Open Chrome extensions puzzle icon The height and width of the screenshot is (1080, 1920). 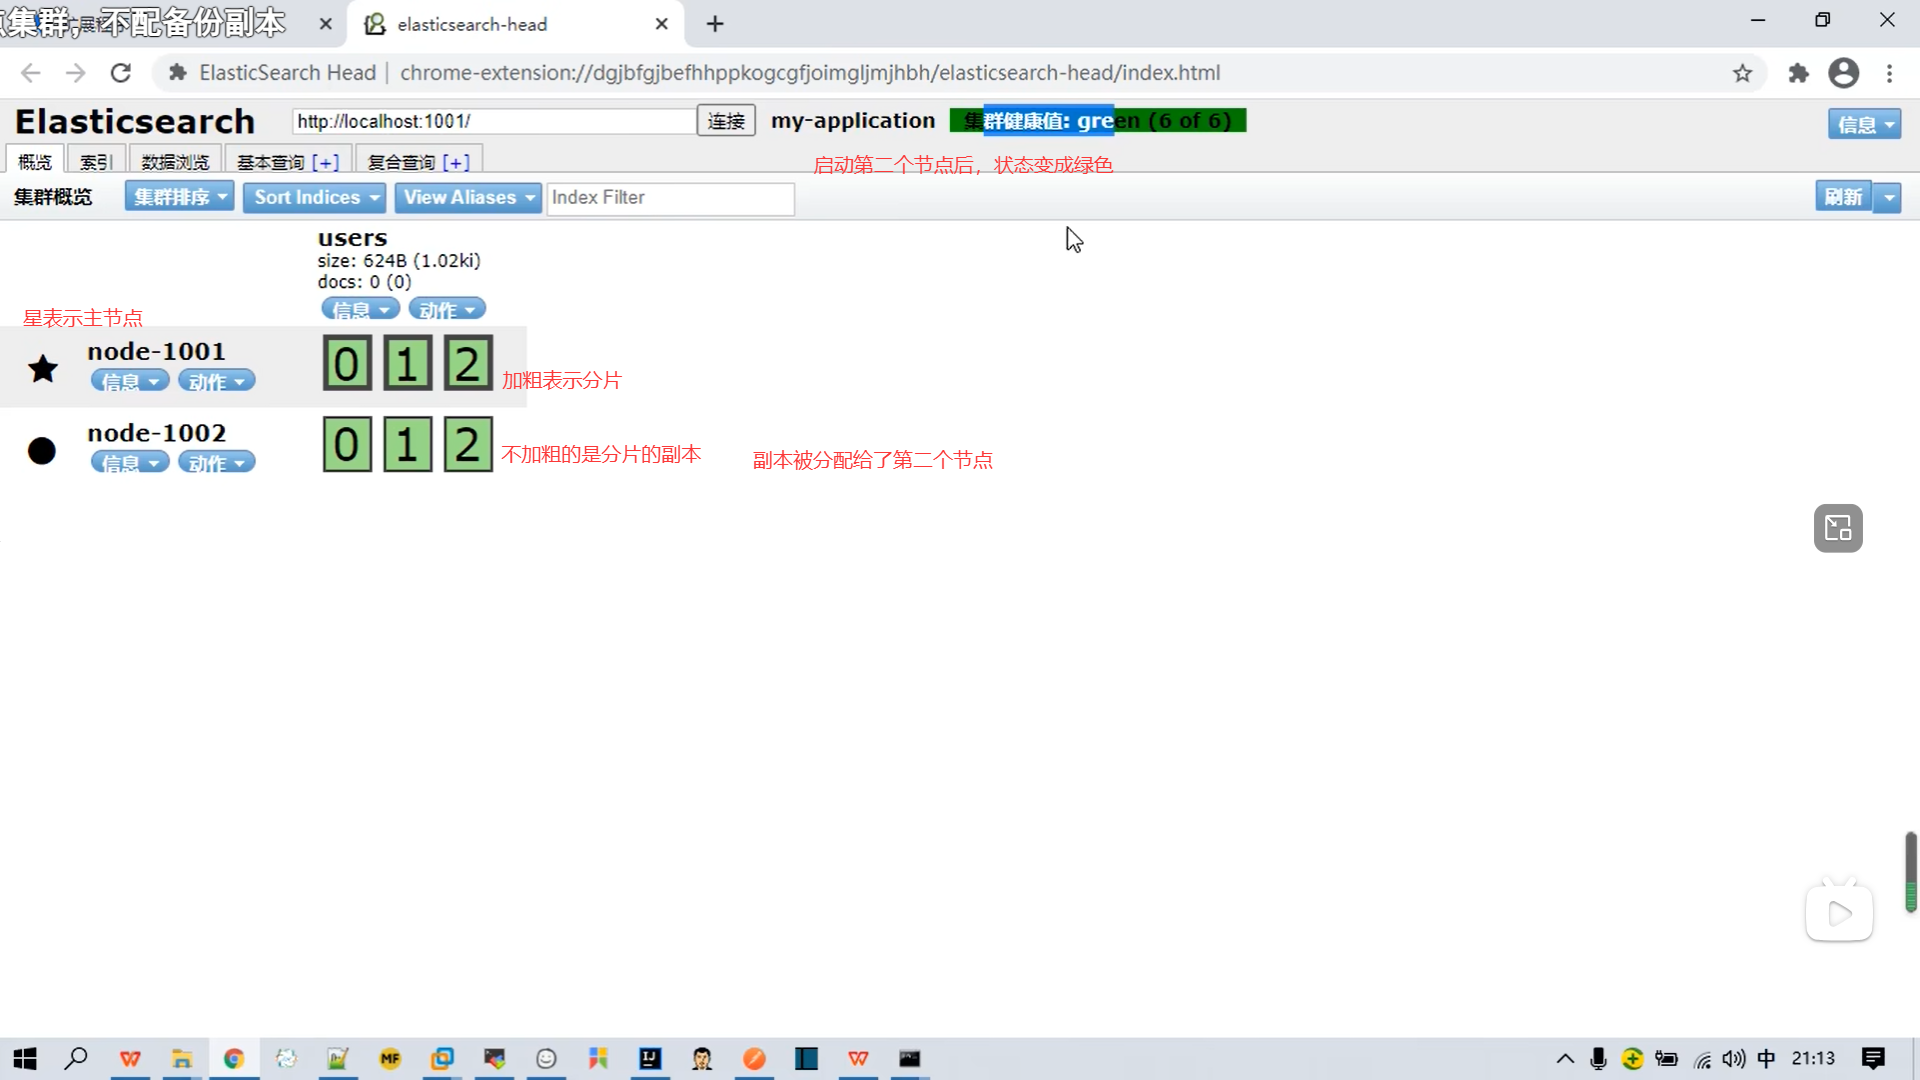click(1798, 73)
